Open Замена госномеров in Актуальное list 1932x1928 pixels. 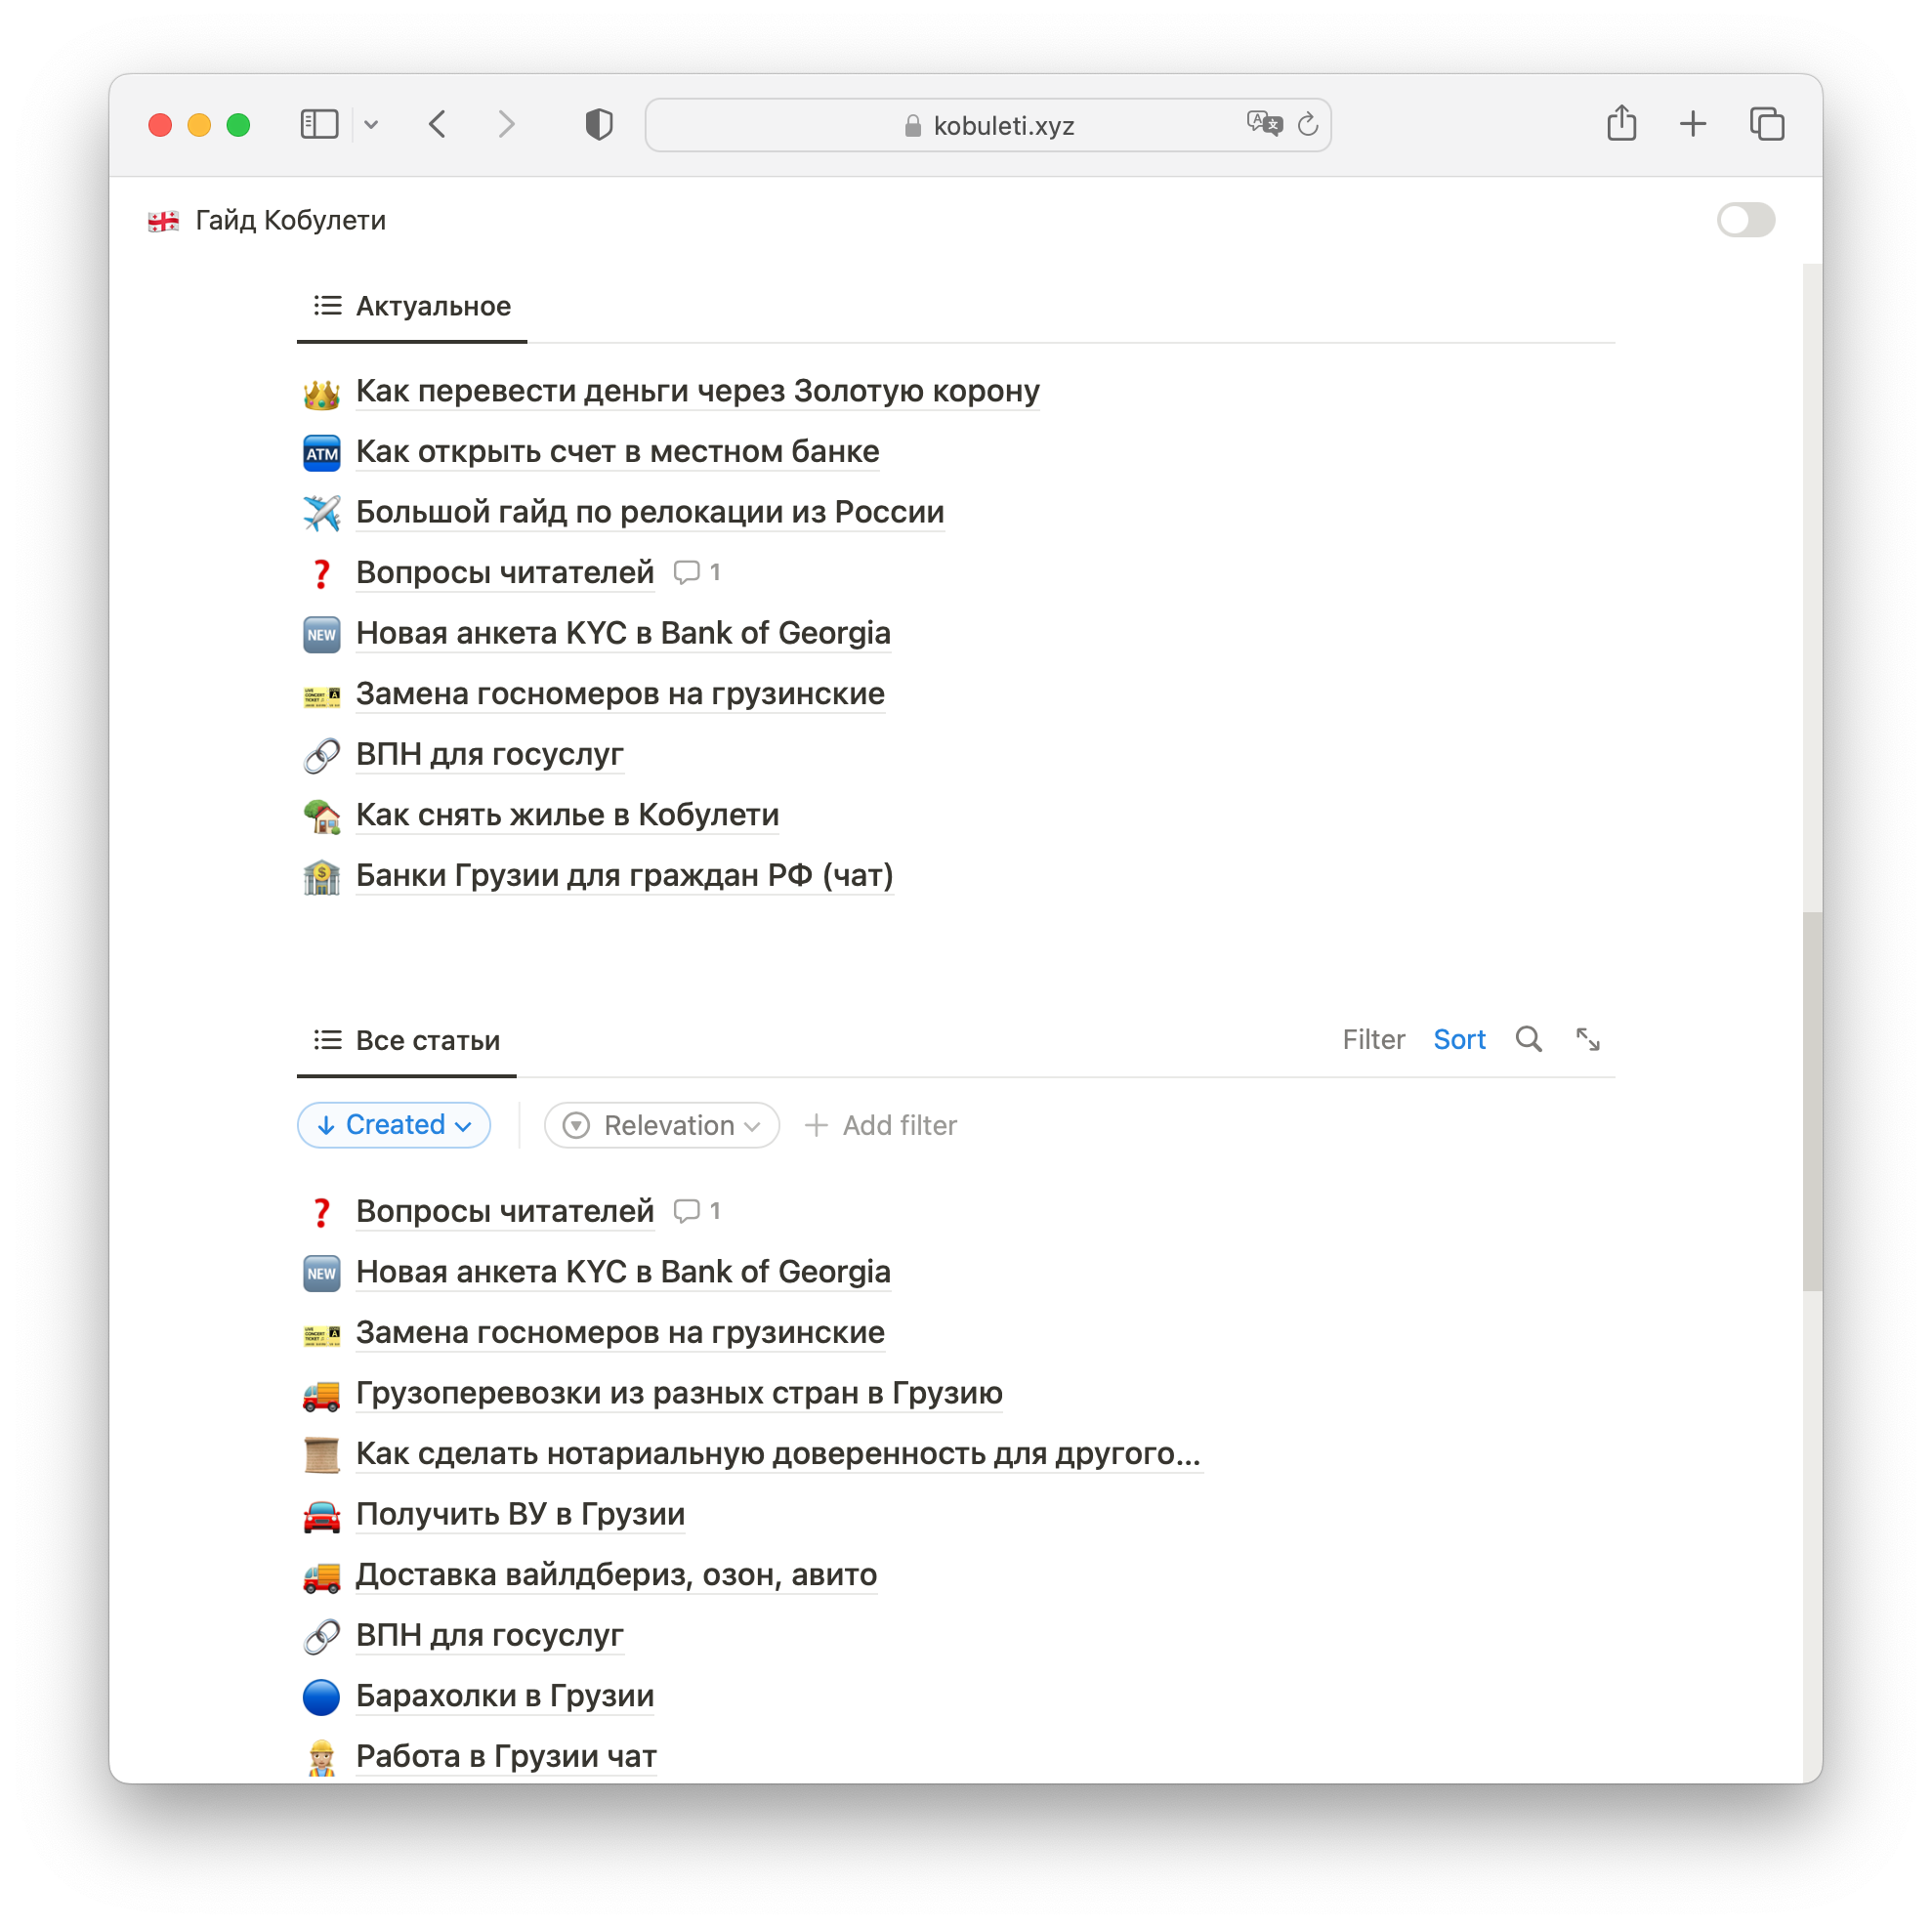[620, 694]
